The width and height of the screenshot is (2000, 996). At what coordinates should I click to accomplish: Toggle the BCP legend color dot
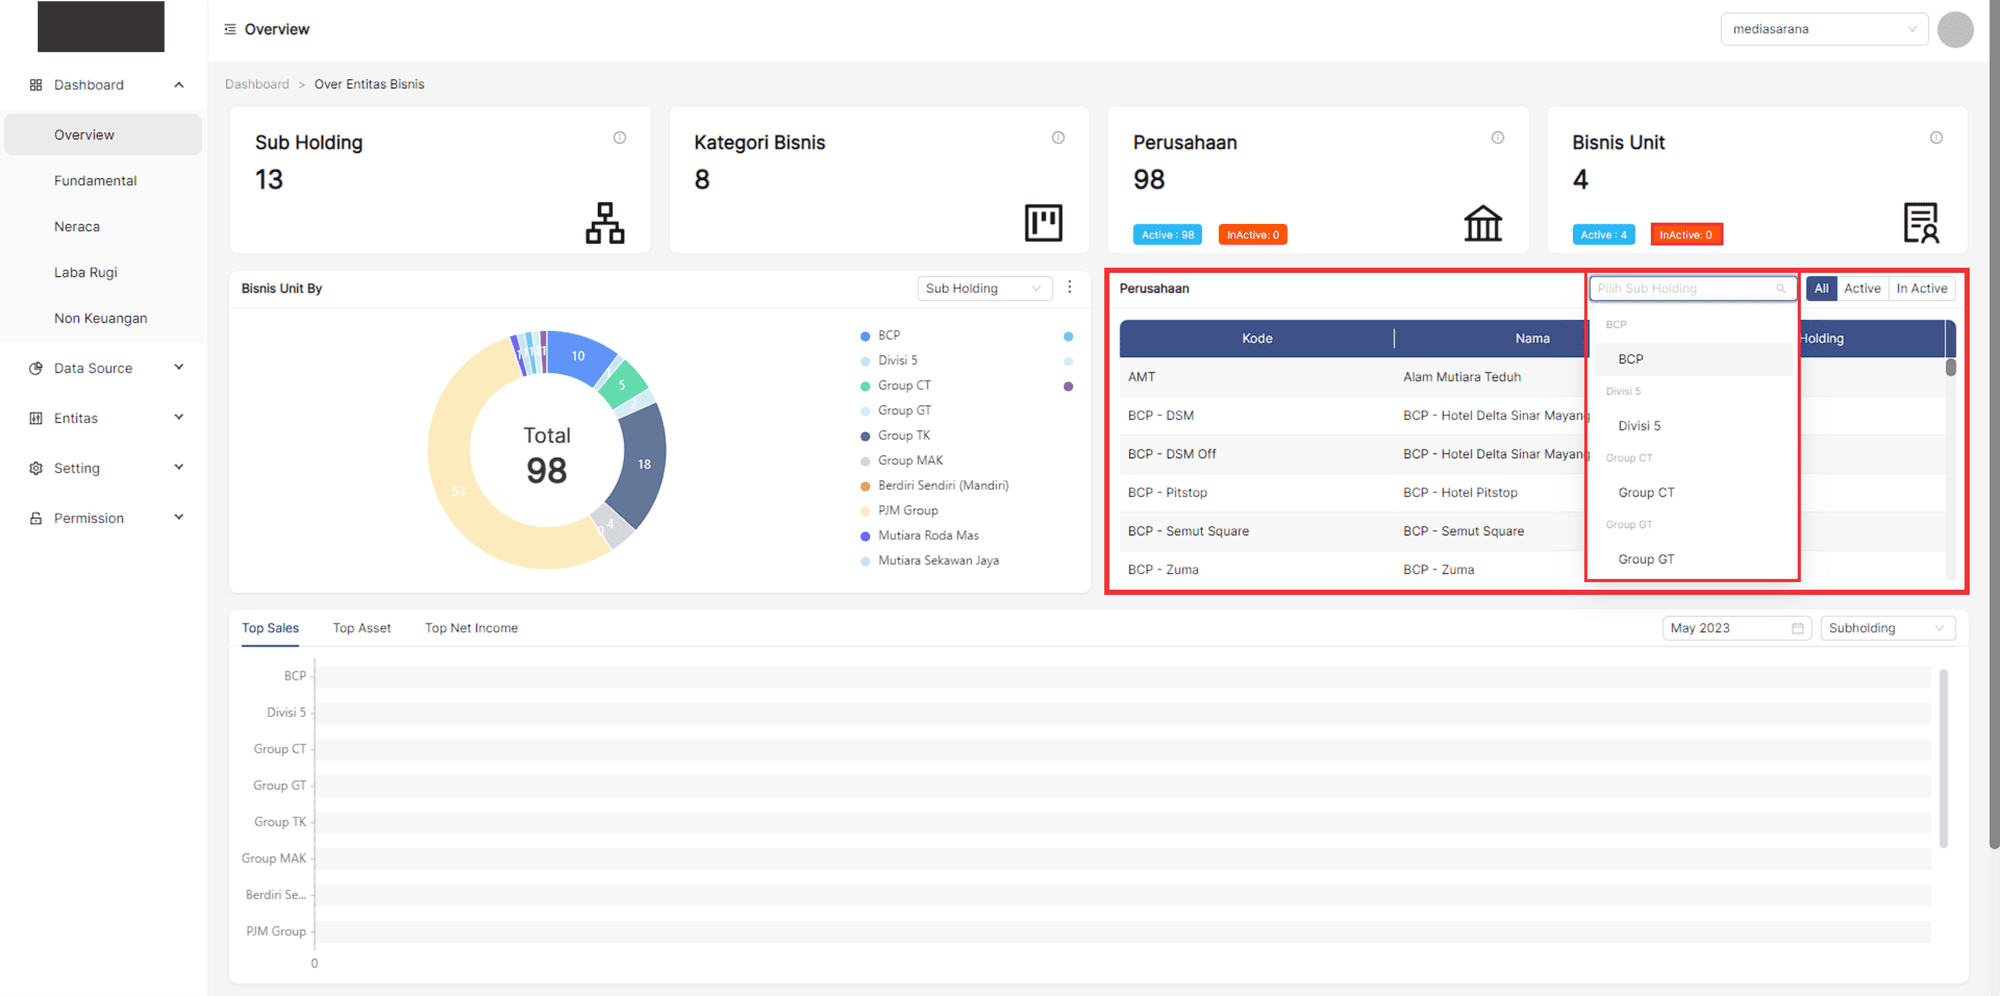pos(865,336)
